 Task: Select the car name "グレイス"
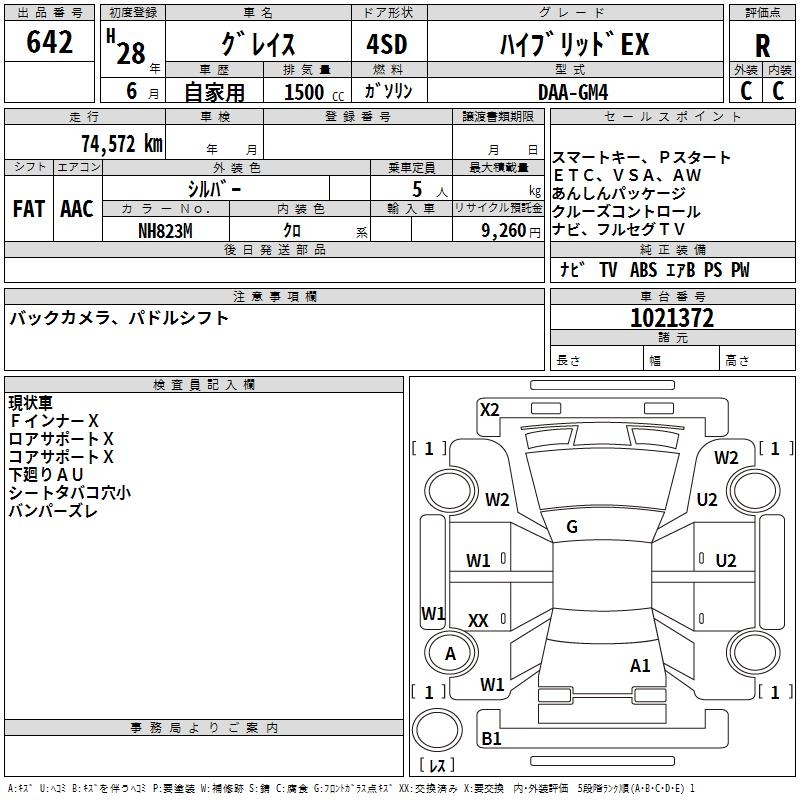pyautogui.click(x=258, y=45)
